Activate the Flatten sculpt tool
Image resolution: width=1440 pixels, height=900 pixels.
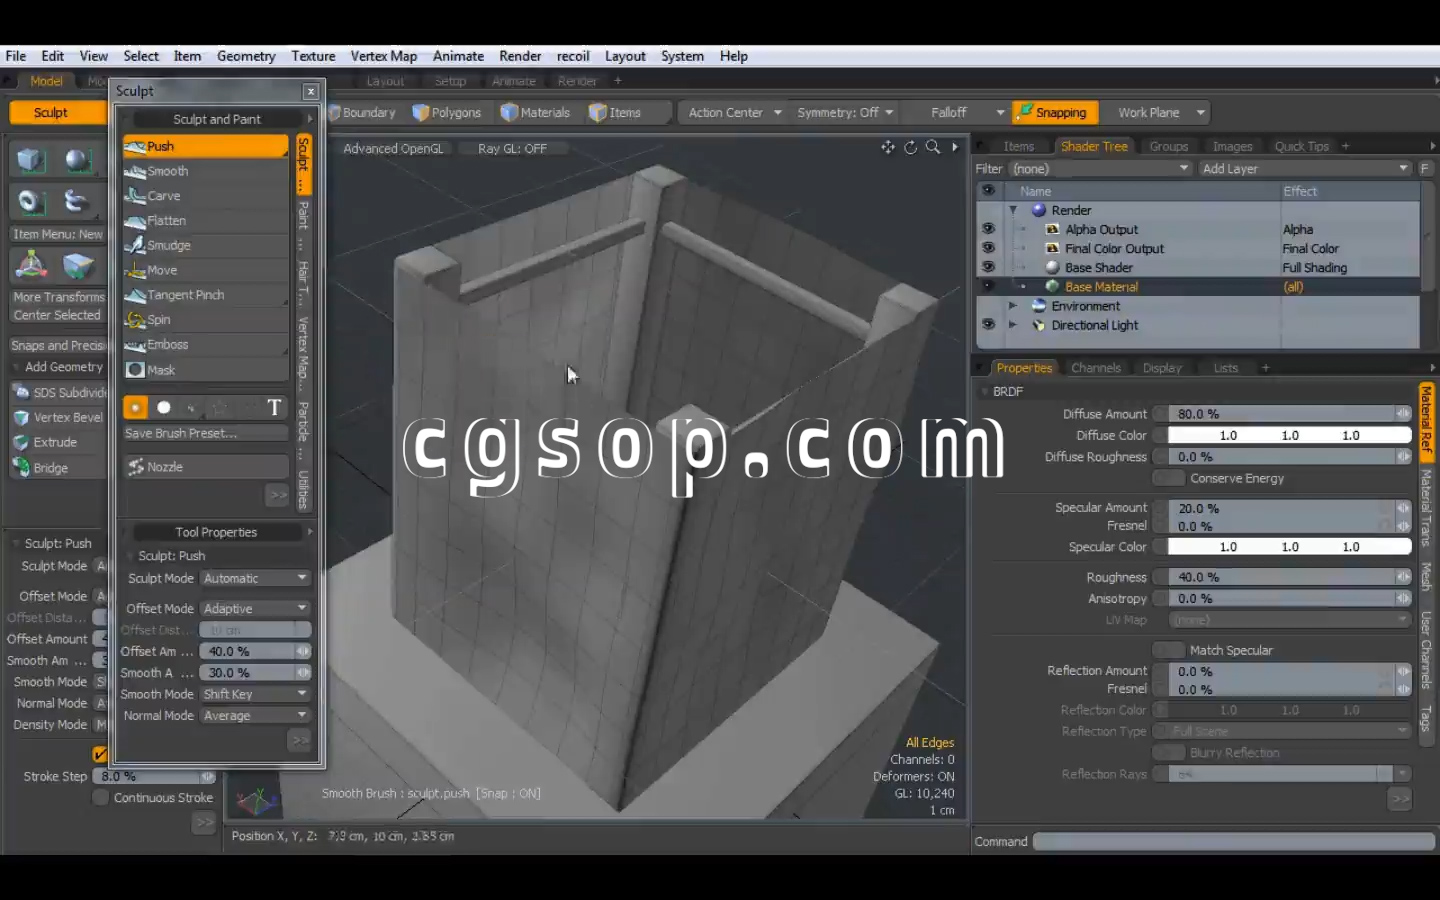205,221
